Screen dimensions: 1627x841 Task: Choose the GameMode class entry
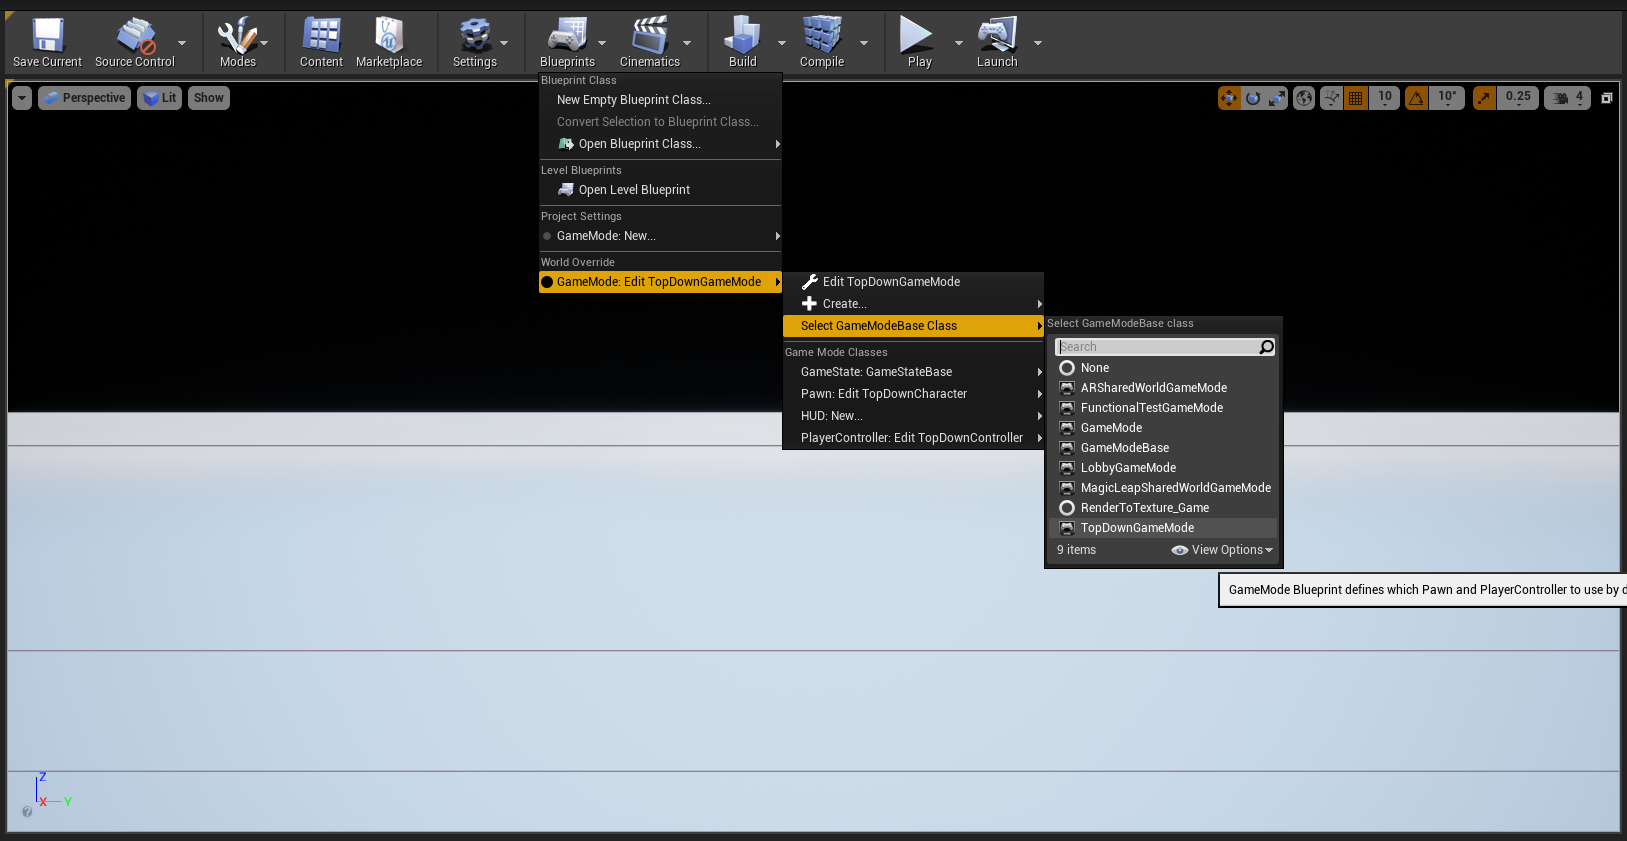(x=1163, y=428)
